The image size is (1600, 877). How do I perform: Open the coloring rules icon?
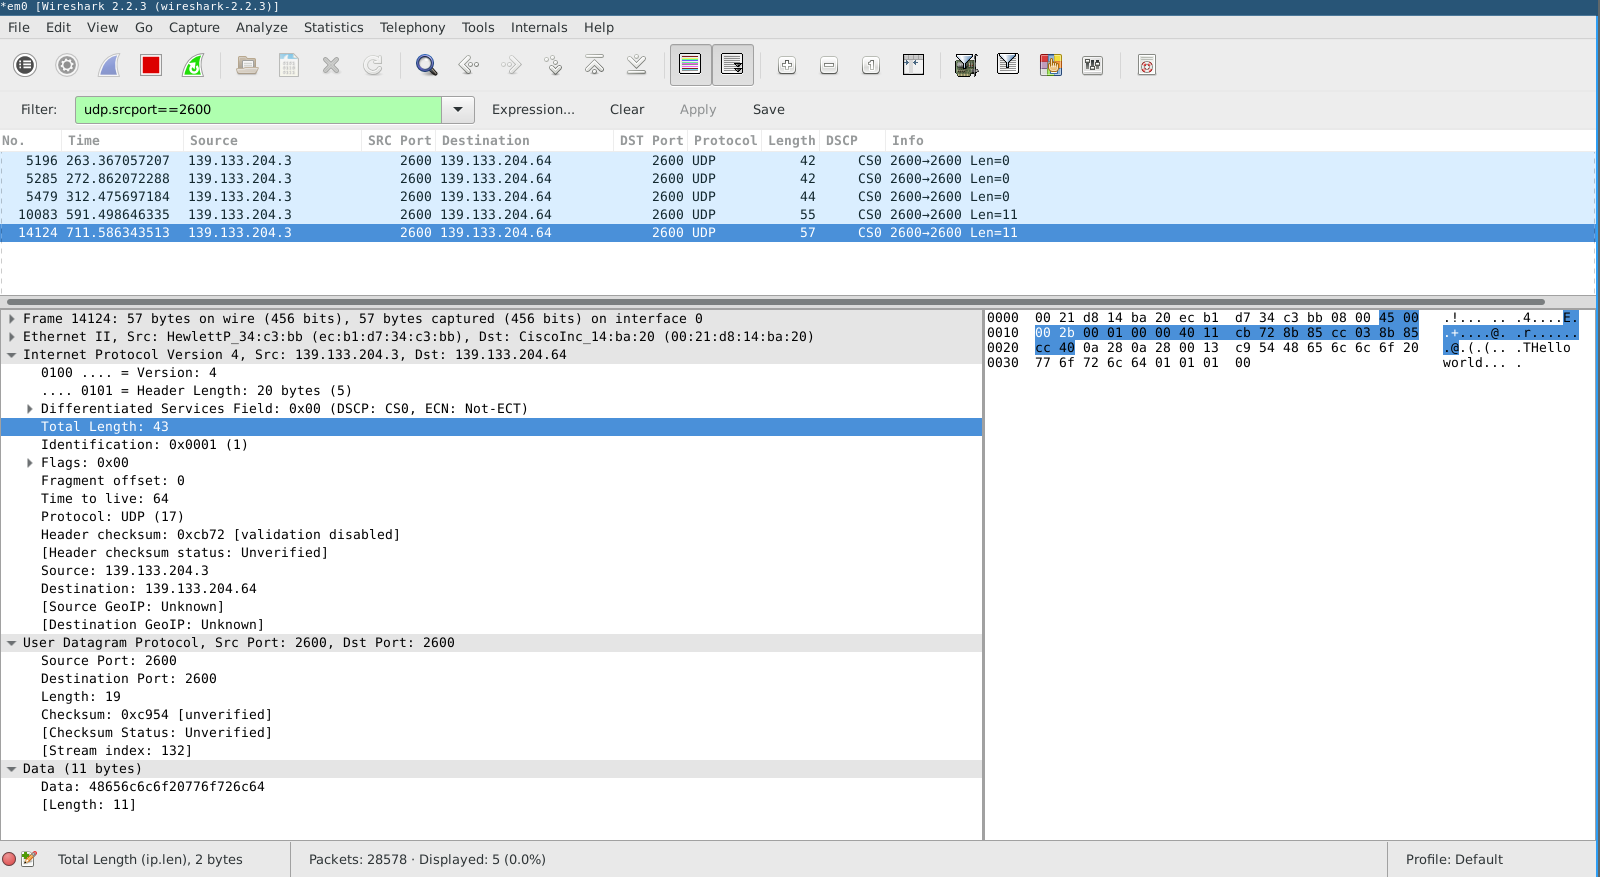[1050, 66]
